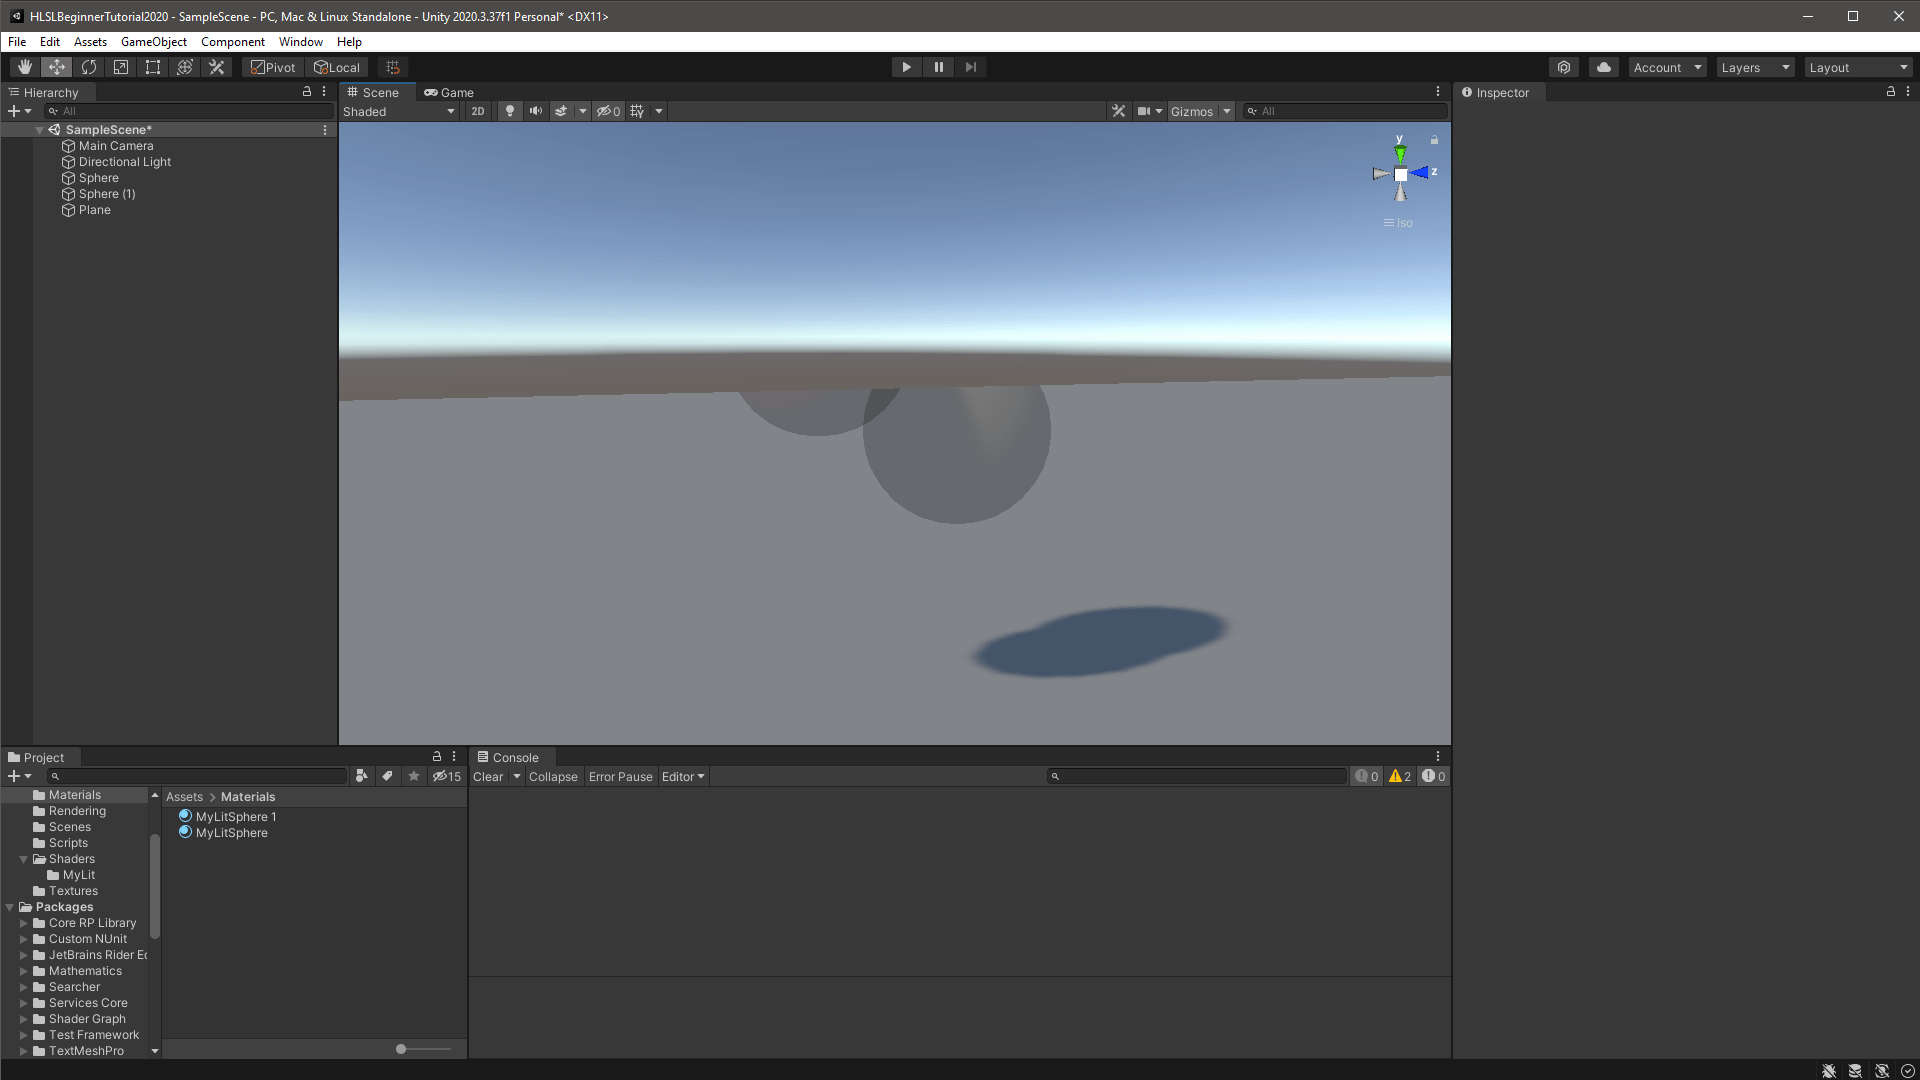This screenshot has height=1080, width=1920.
Task: Click the Console search field
Action: 1197,777
